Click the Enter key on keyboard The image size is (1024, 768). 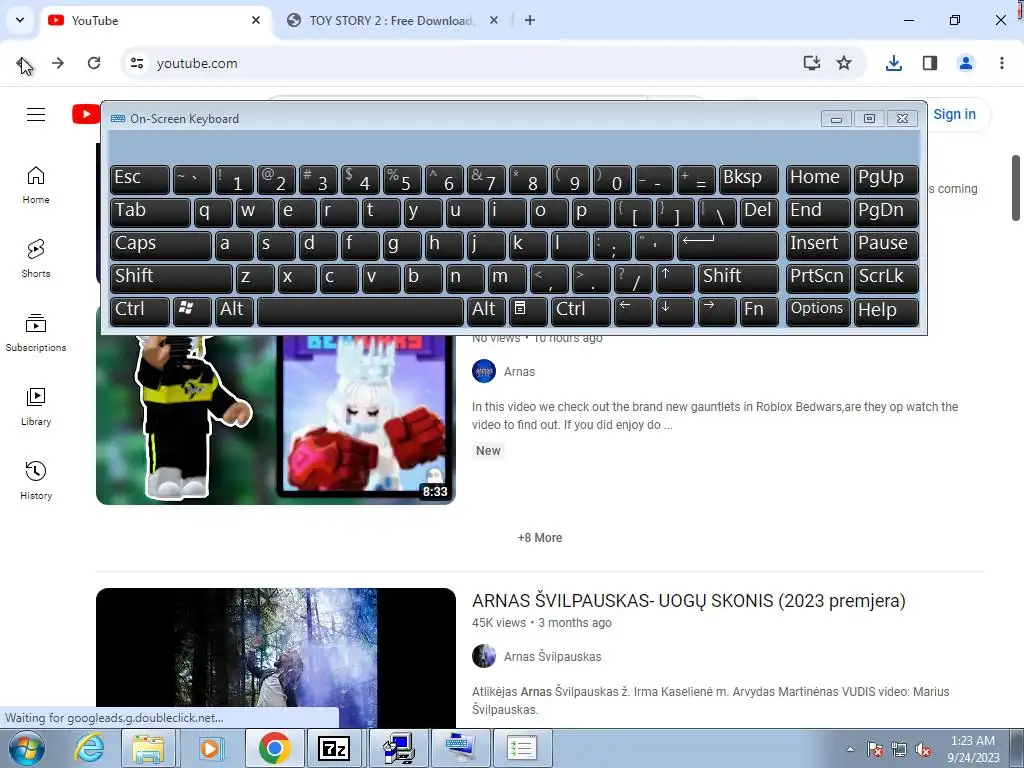728,244
